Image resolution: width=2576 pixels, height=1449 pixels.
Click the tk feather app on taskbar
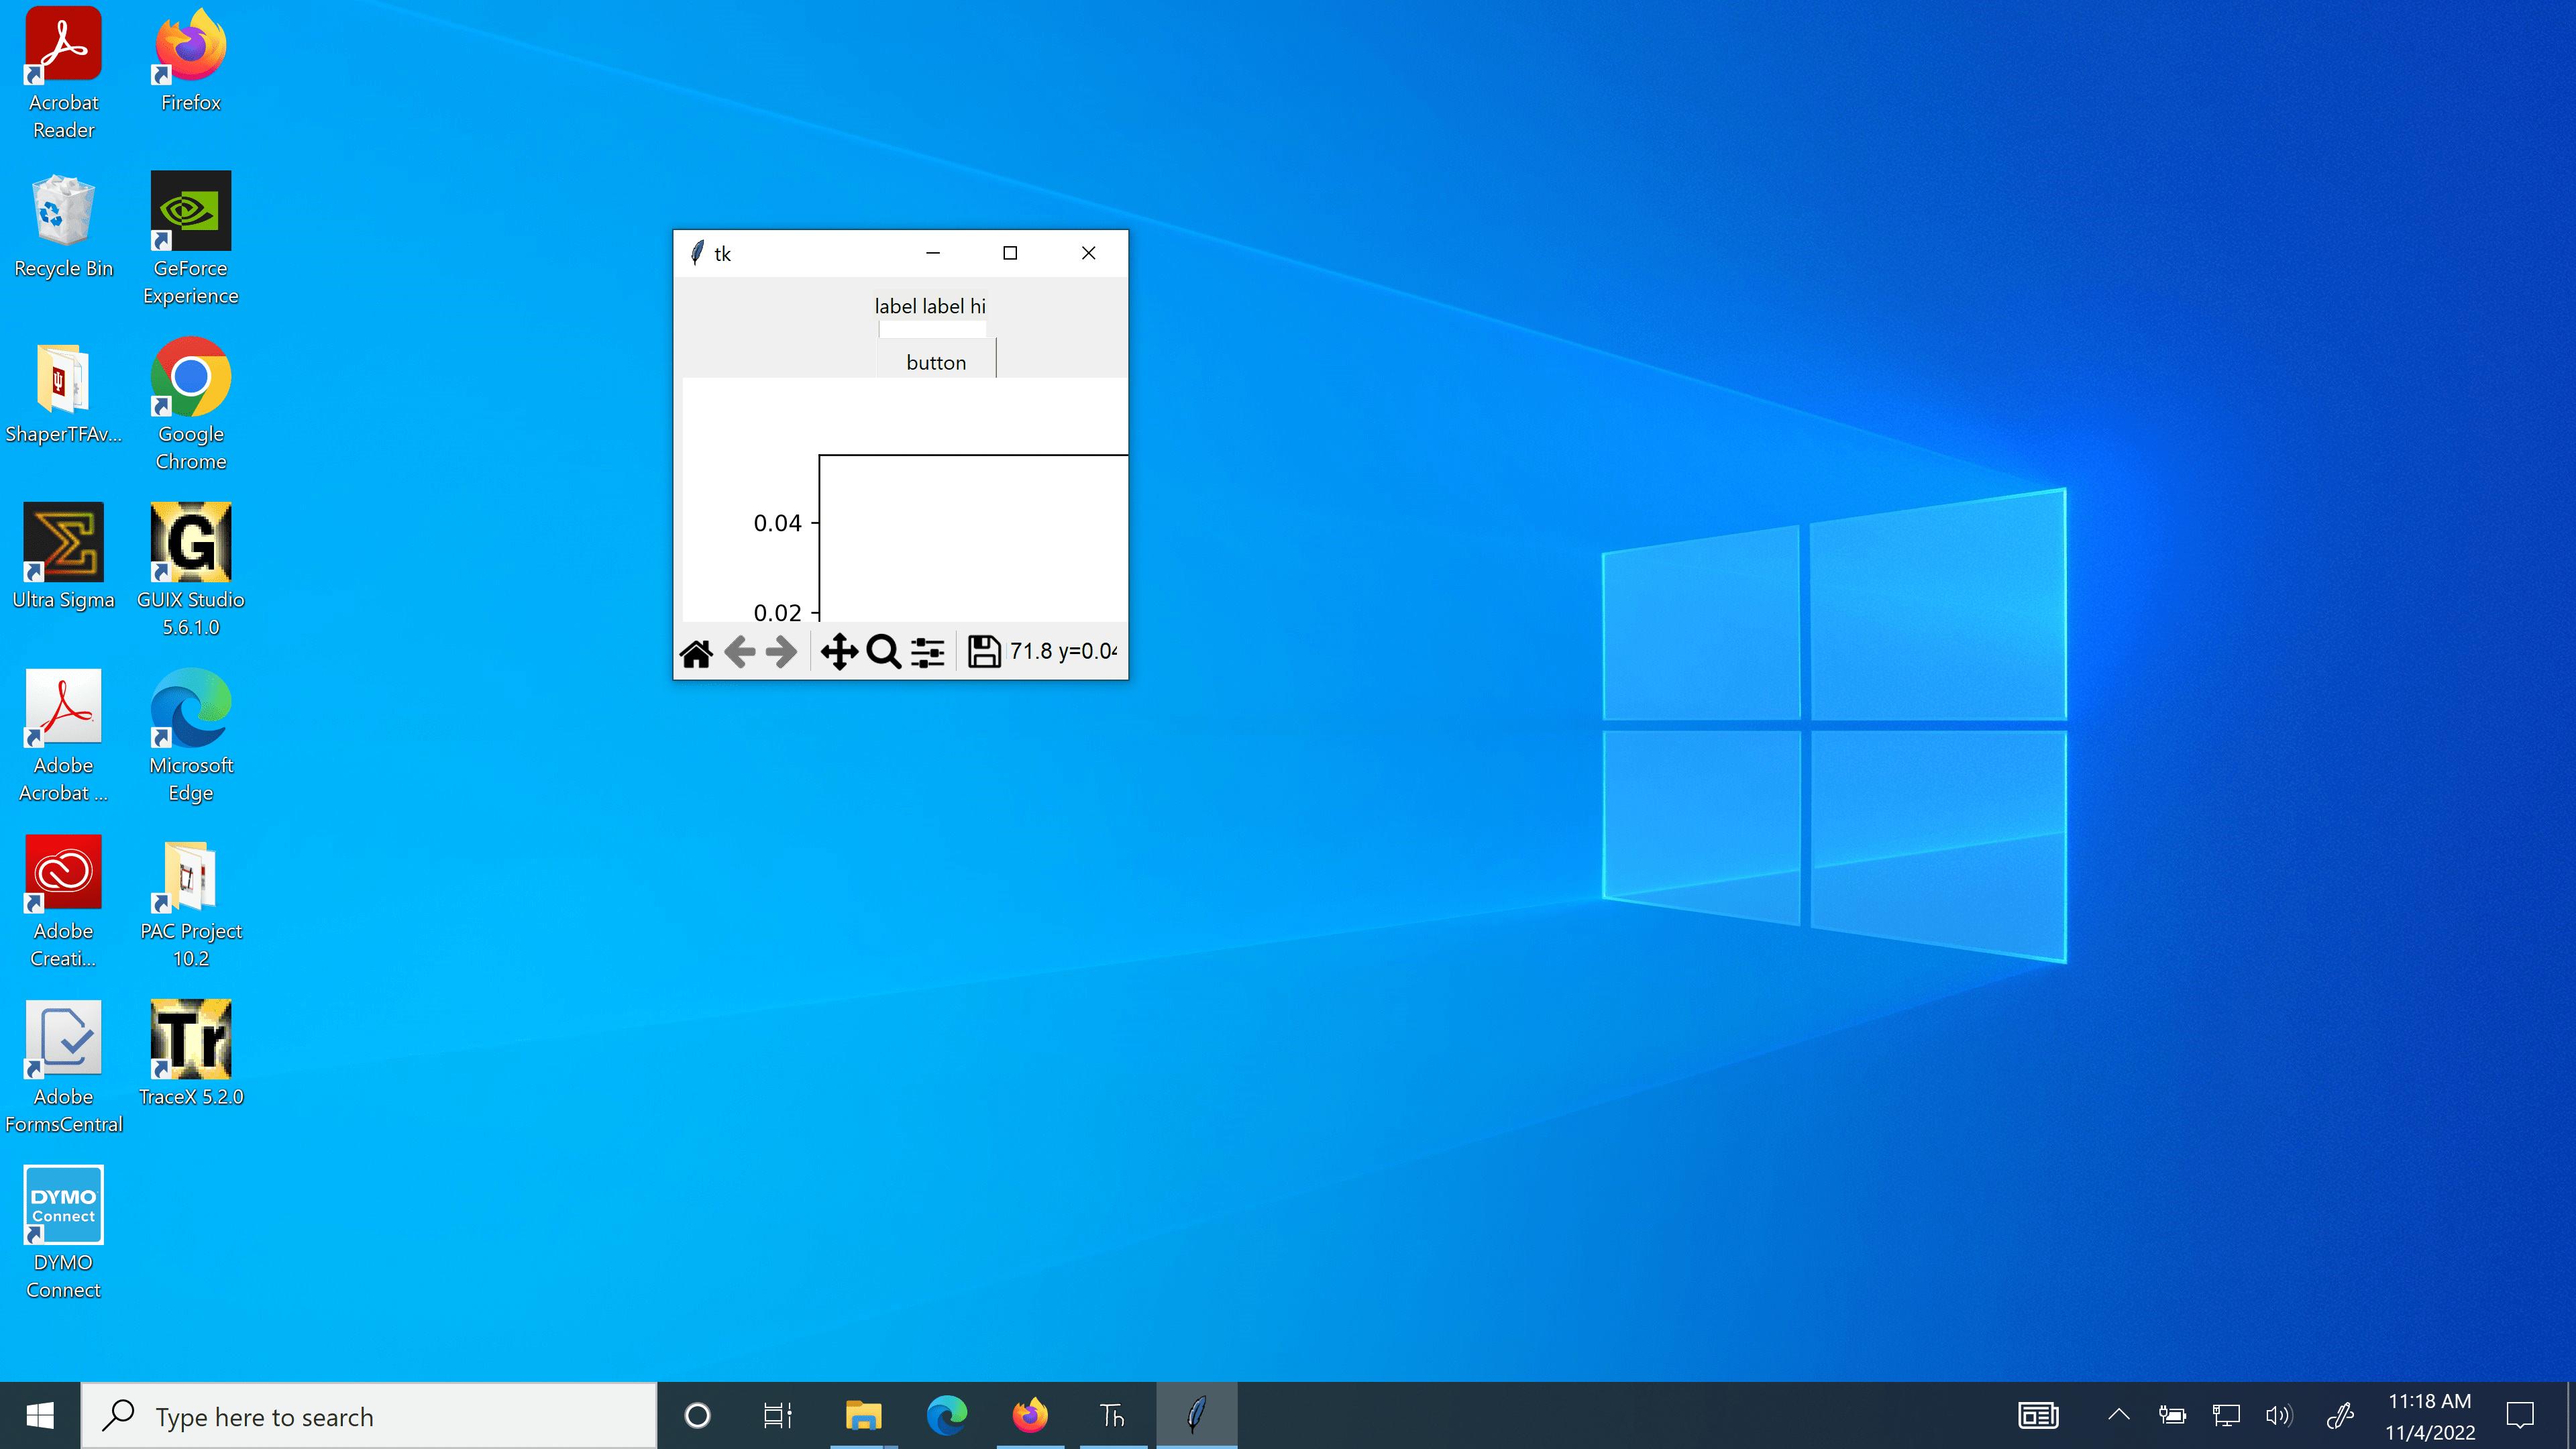click(1196, 1416)
